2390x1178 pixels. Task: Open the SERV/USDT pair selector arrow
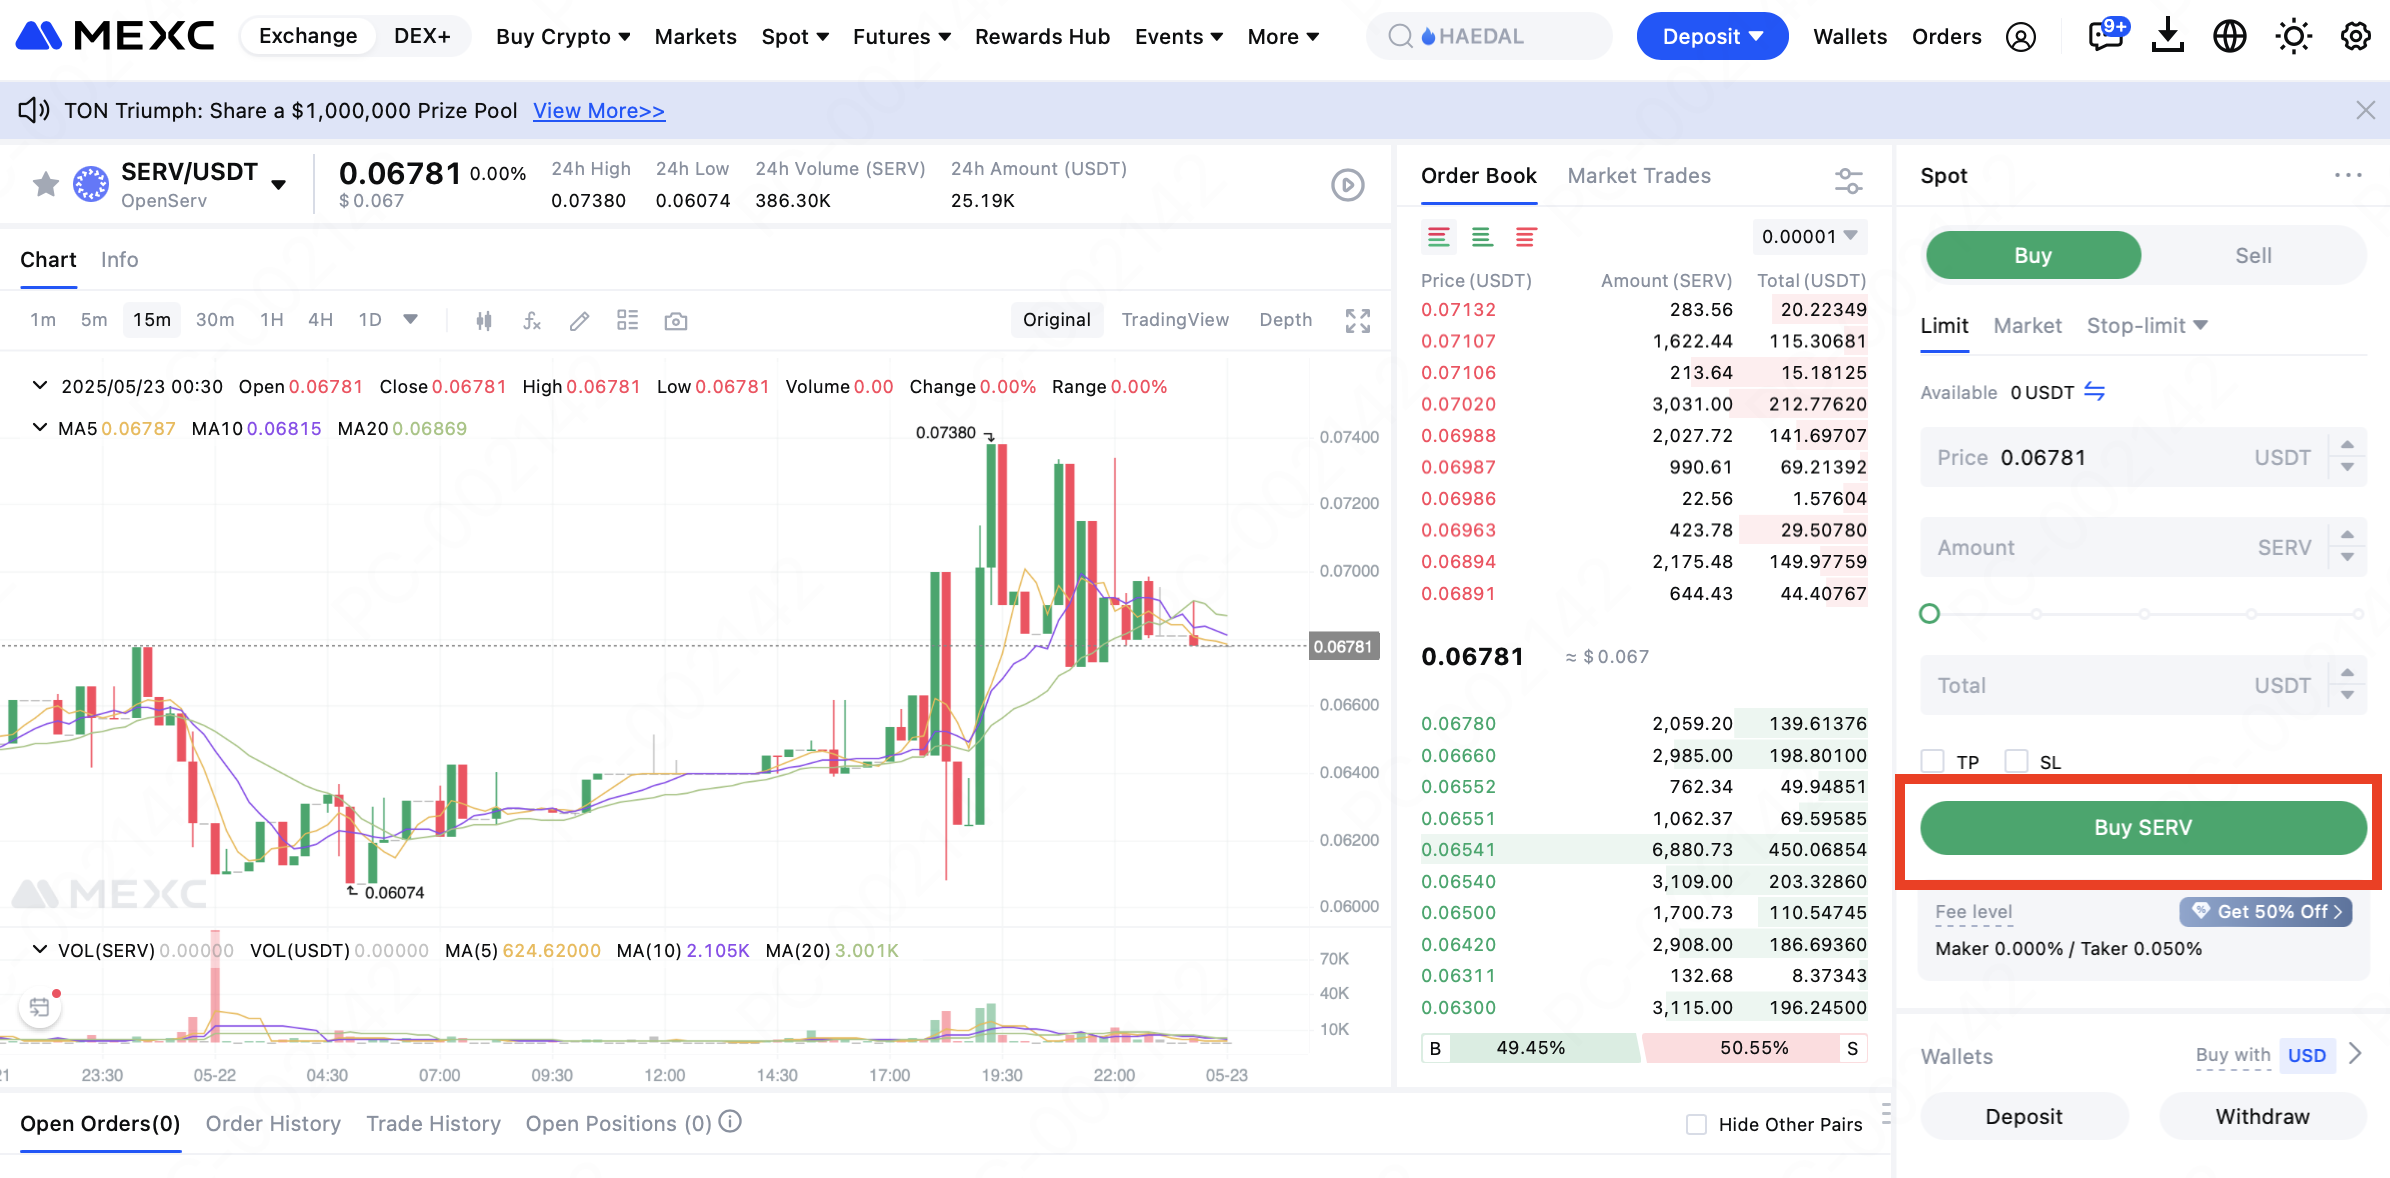pos(279,184)
